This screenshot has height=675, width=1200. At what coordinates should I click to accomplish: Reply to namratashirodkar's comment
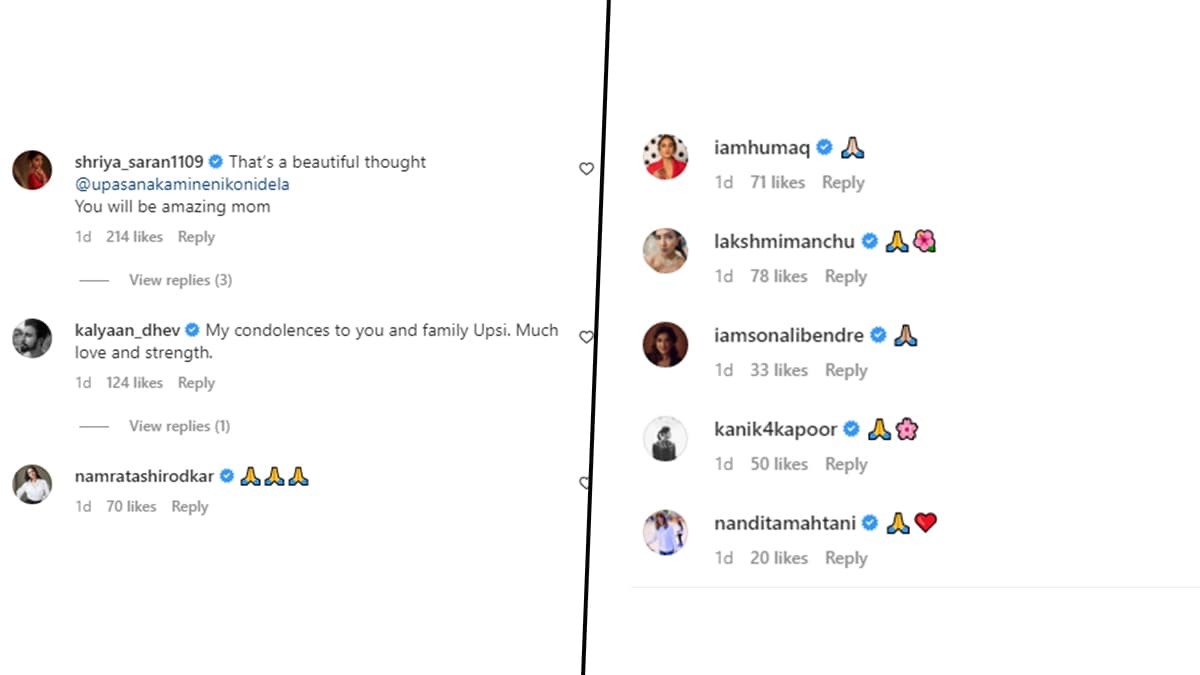(x=189, y=507)
